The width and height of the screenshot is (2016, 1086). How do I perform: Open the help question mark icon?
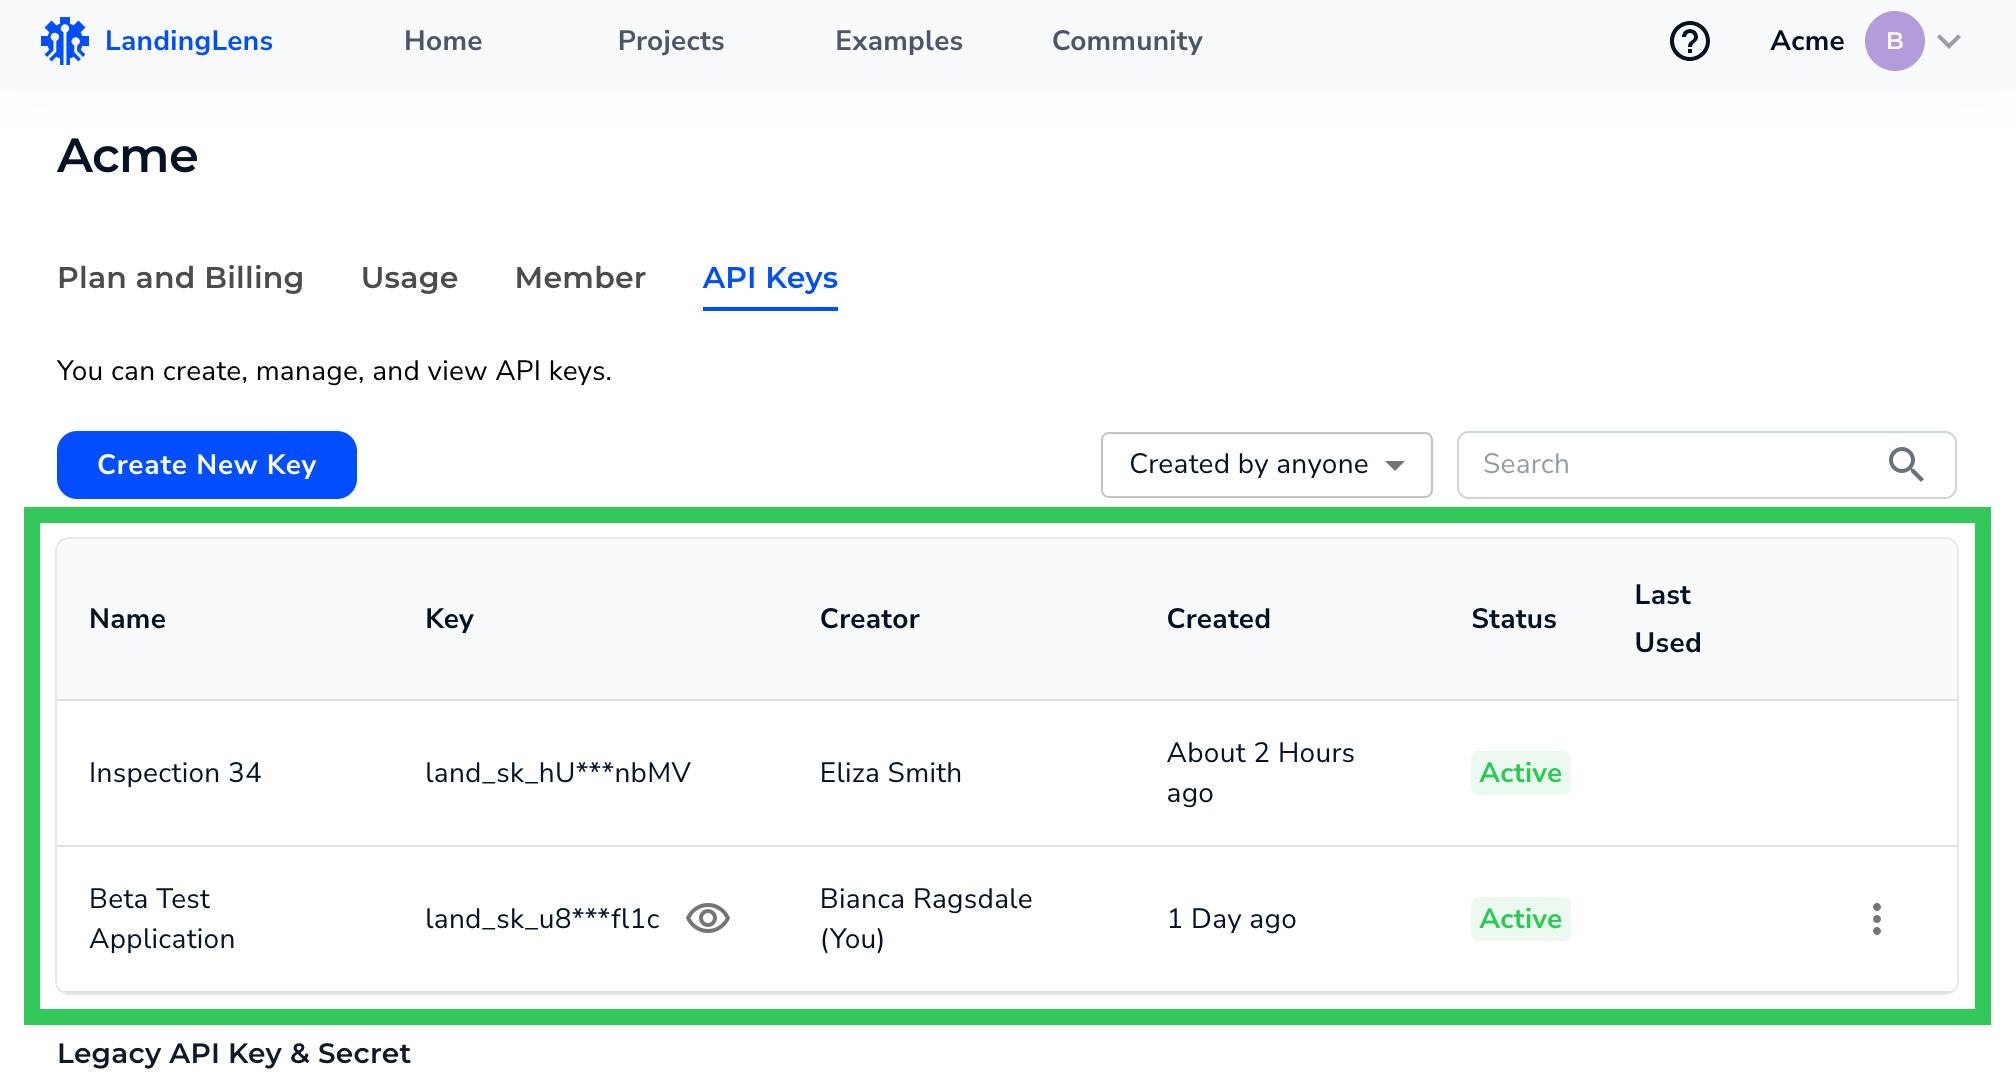click(x=1690, y=41)
